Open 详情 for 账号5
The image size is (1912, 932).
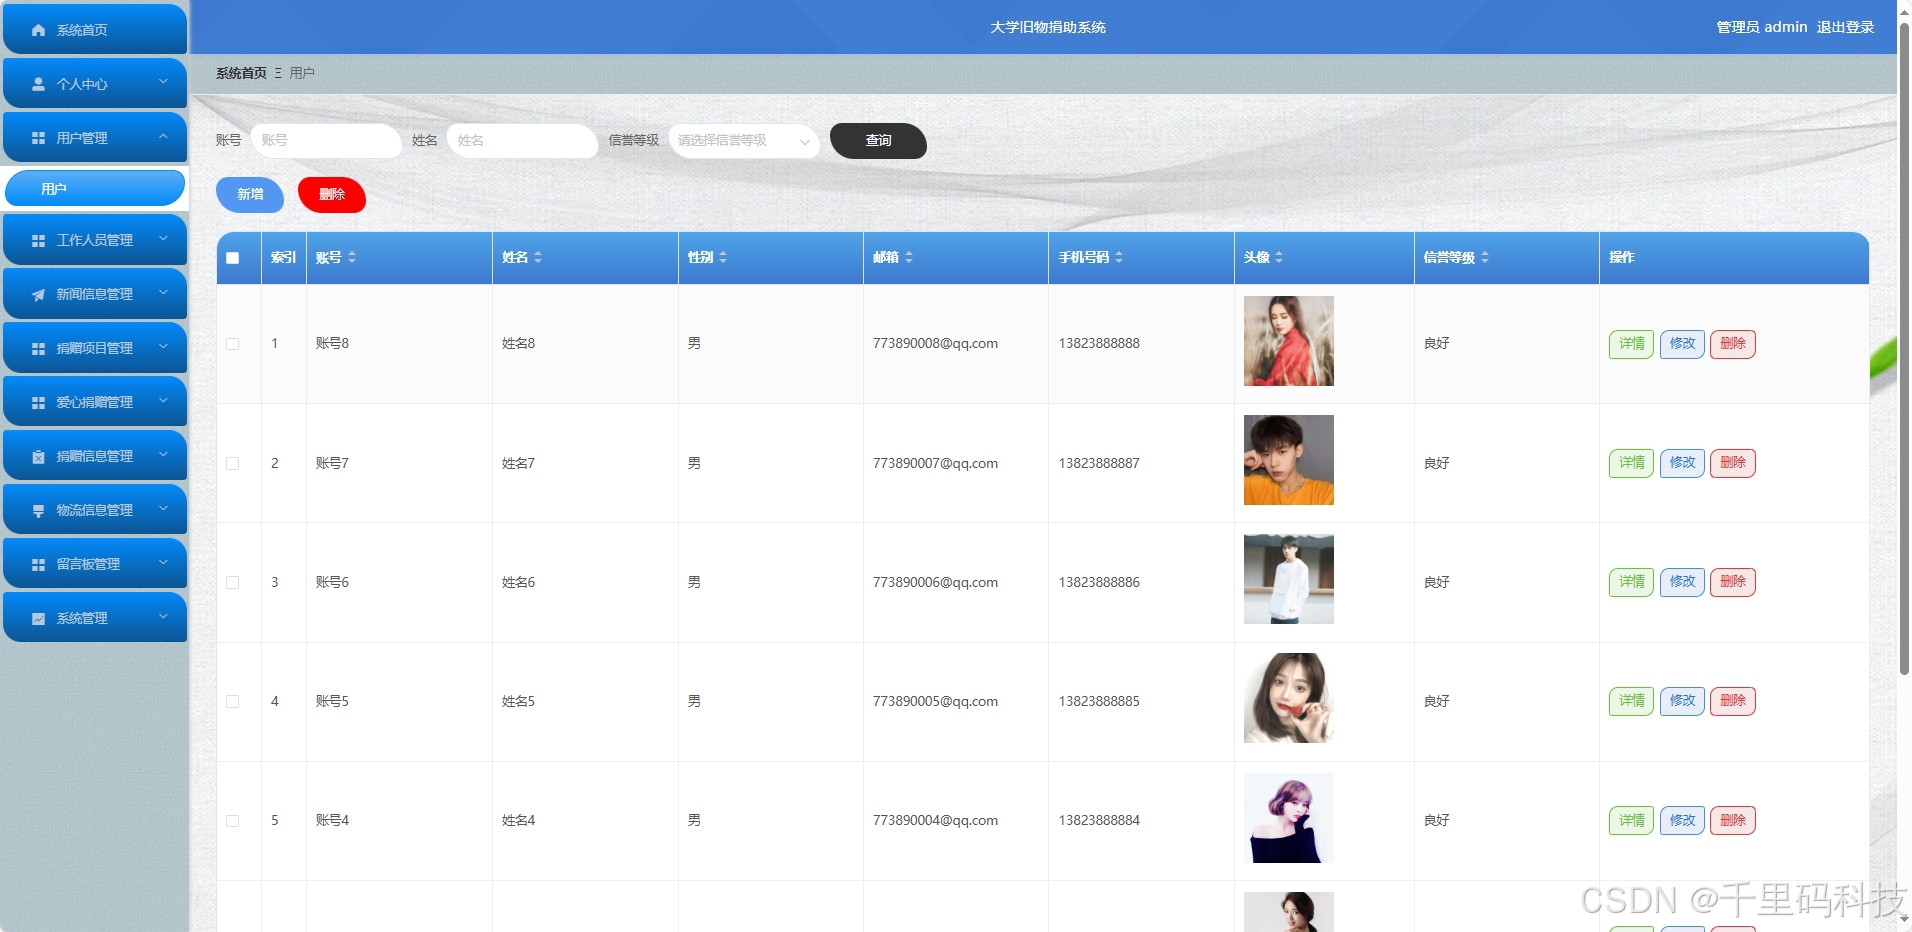coord(1631,701)
